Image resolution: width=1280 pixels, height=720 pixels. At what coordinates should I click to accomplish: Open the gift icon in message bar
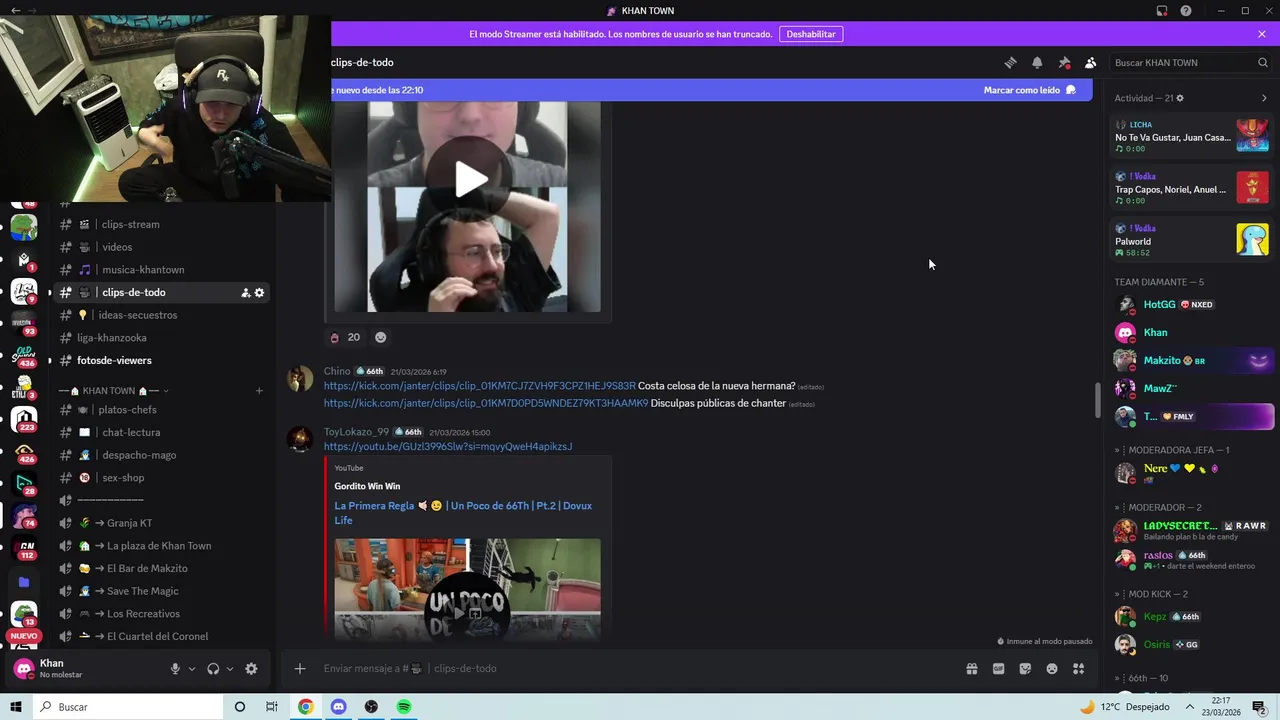coord(971,668)
